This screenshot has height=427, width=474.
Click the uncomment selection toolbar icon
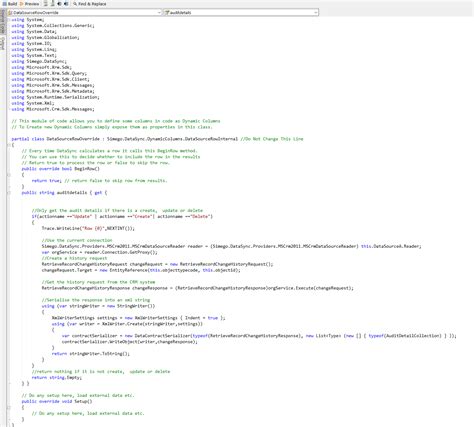66,4
